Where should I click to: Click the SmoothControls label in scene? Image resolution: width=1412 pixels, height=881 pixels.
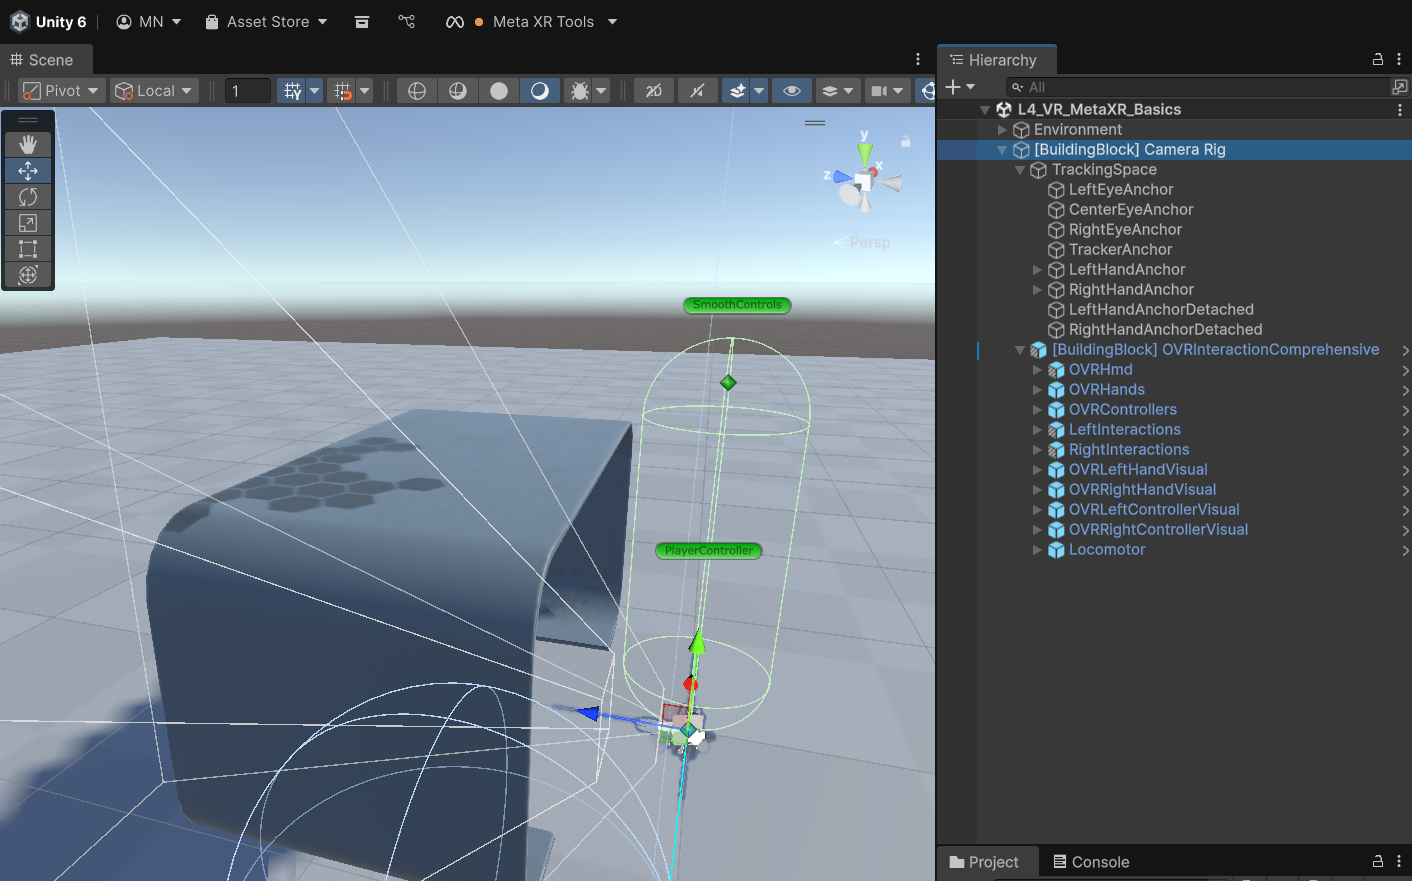pos(737,305)
